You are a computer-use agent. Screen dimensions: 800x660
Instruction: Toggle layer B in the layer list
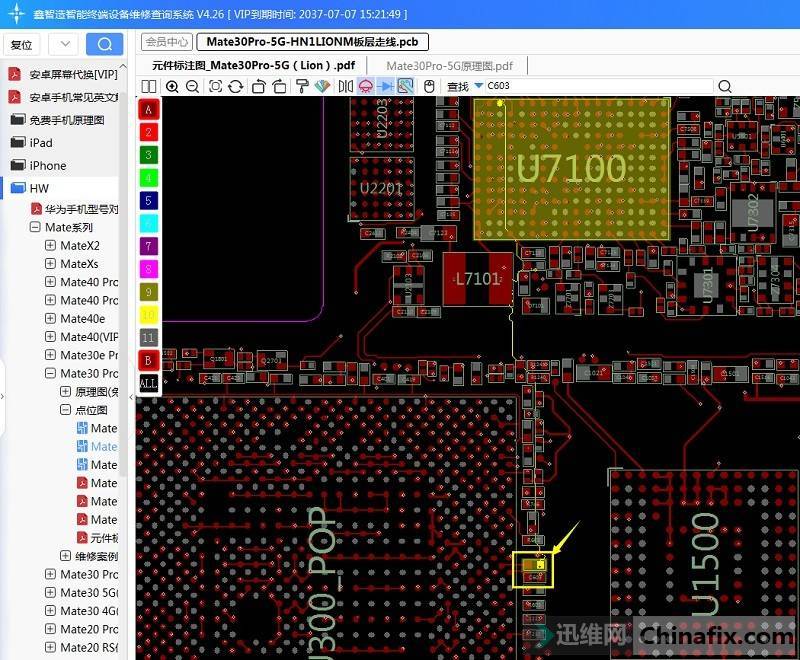[148, 360]
